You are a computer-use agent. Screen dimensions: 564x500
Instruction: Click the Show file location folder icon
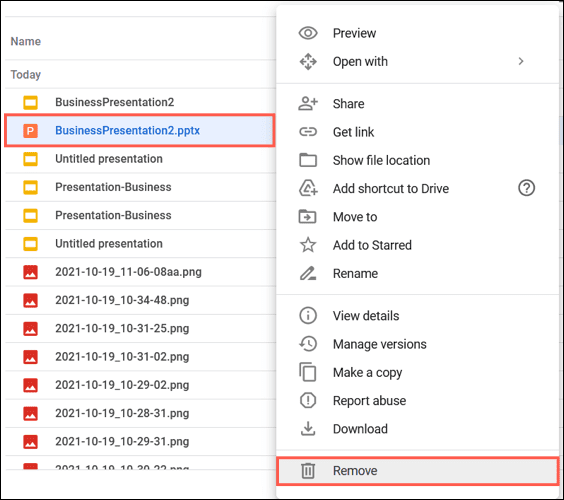(308, 160)
